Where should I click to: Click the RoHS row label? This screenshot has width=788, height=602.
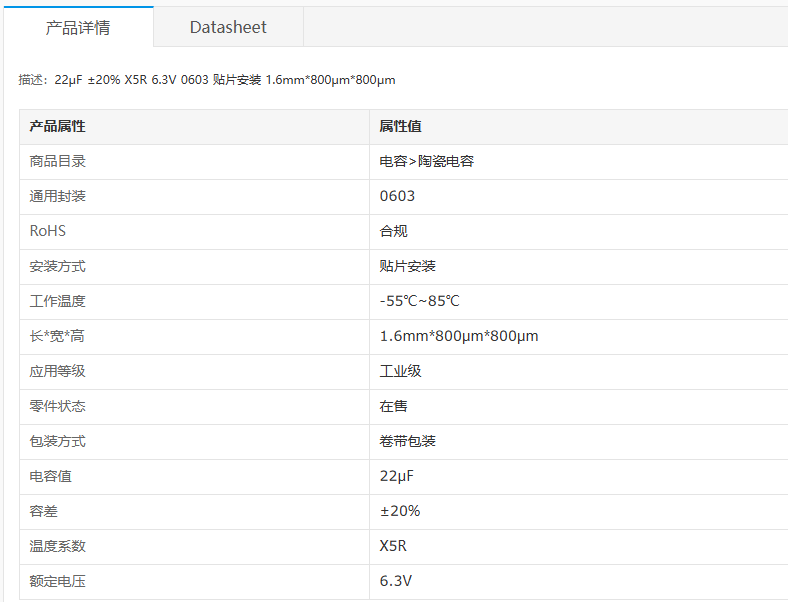48,231
